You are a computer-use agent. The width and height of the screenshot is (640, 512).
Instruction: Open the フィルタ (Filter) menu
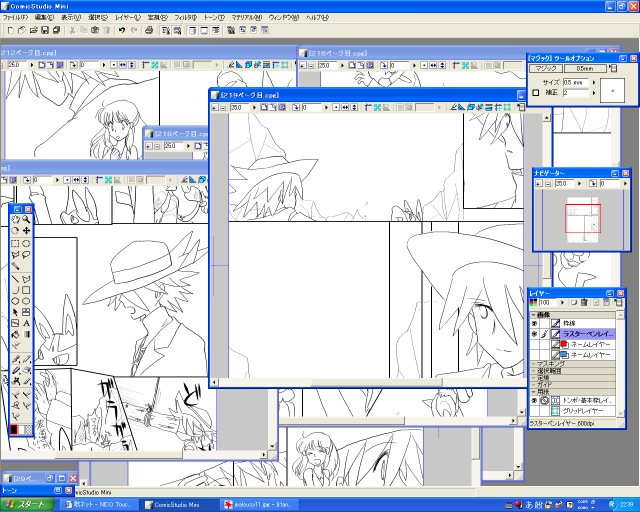click(185, 17)
